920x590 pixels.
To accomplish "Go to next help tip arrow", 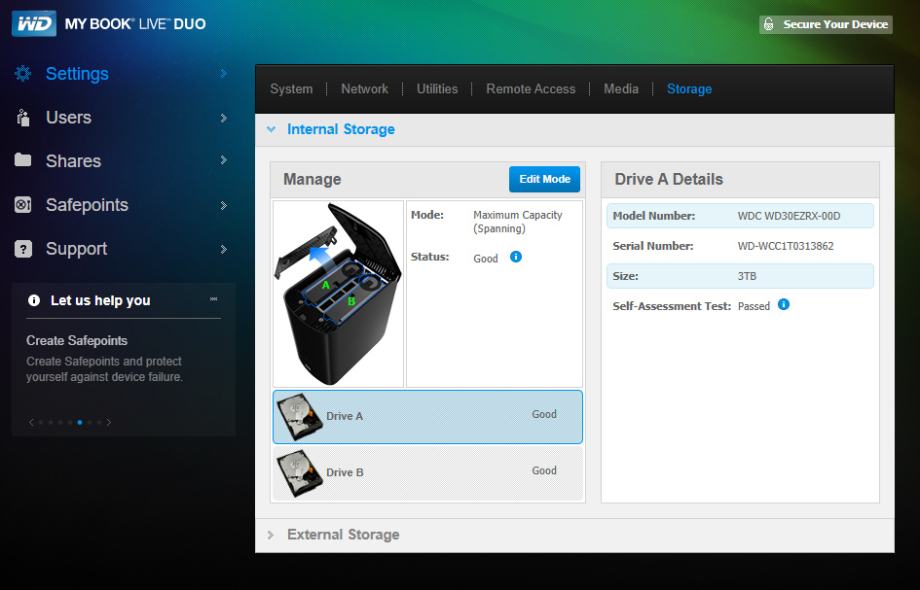I will [109, 422].
